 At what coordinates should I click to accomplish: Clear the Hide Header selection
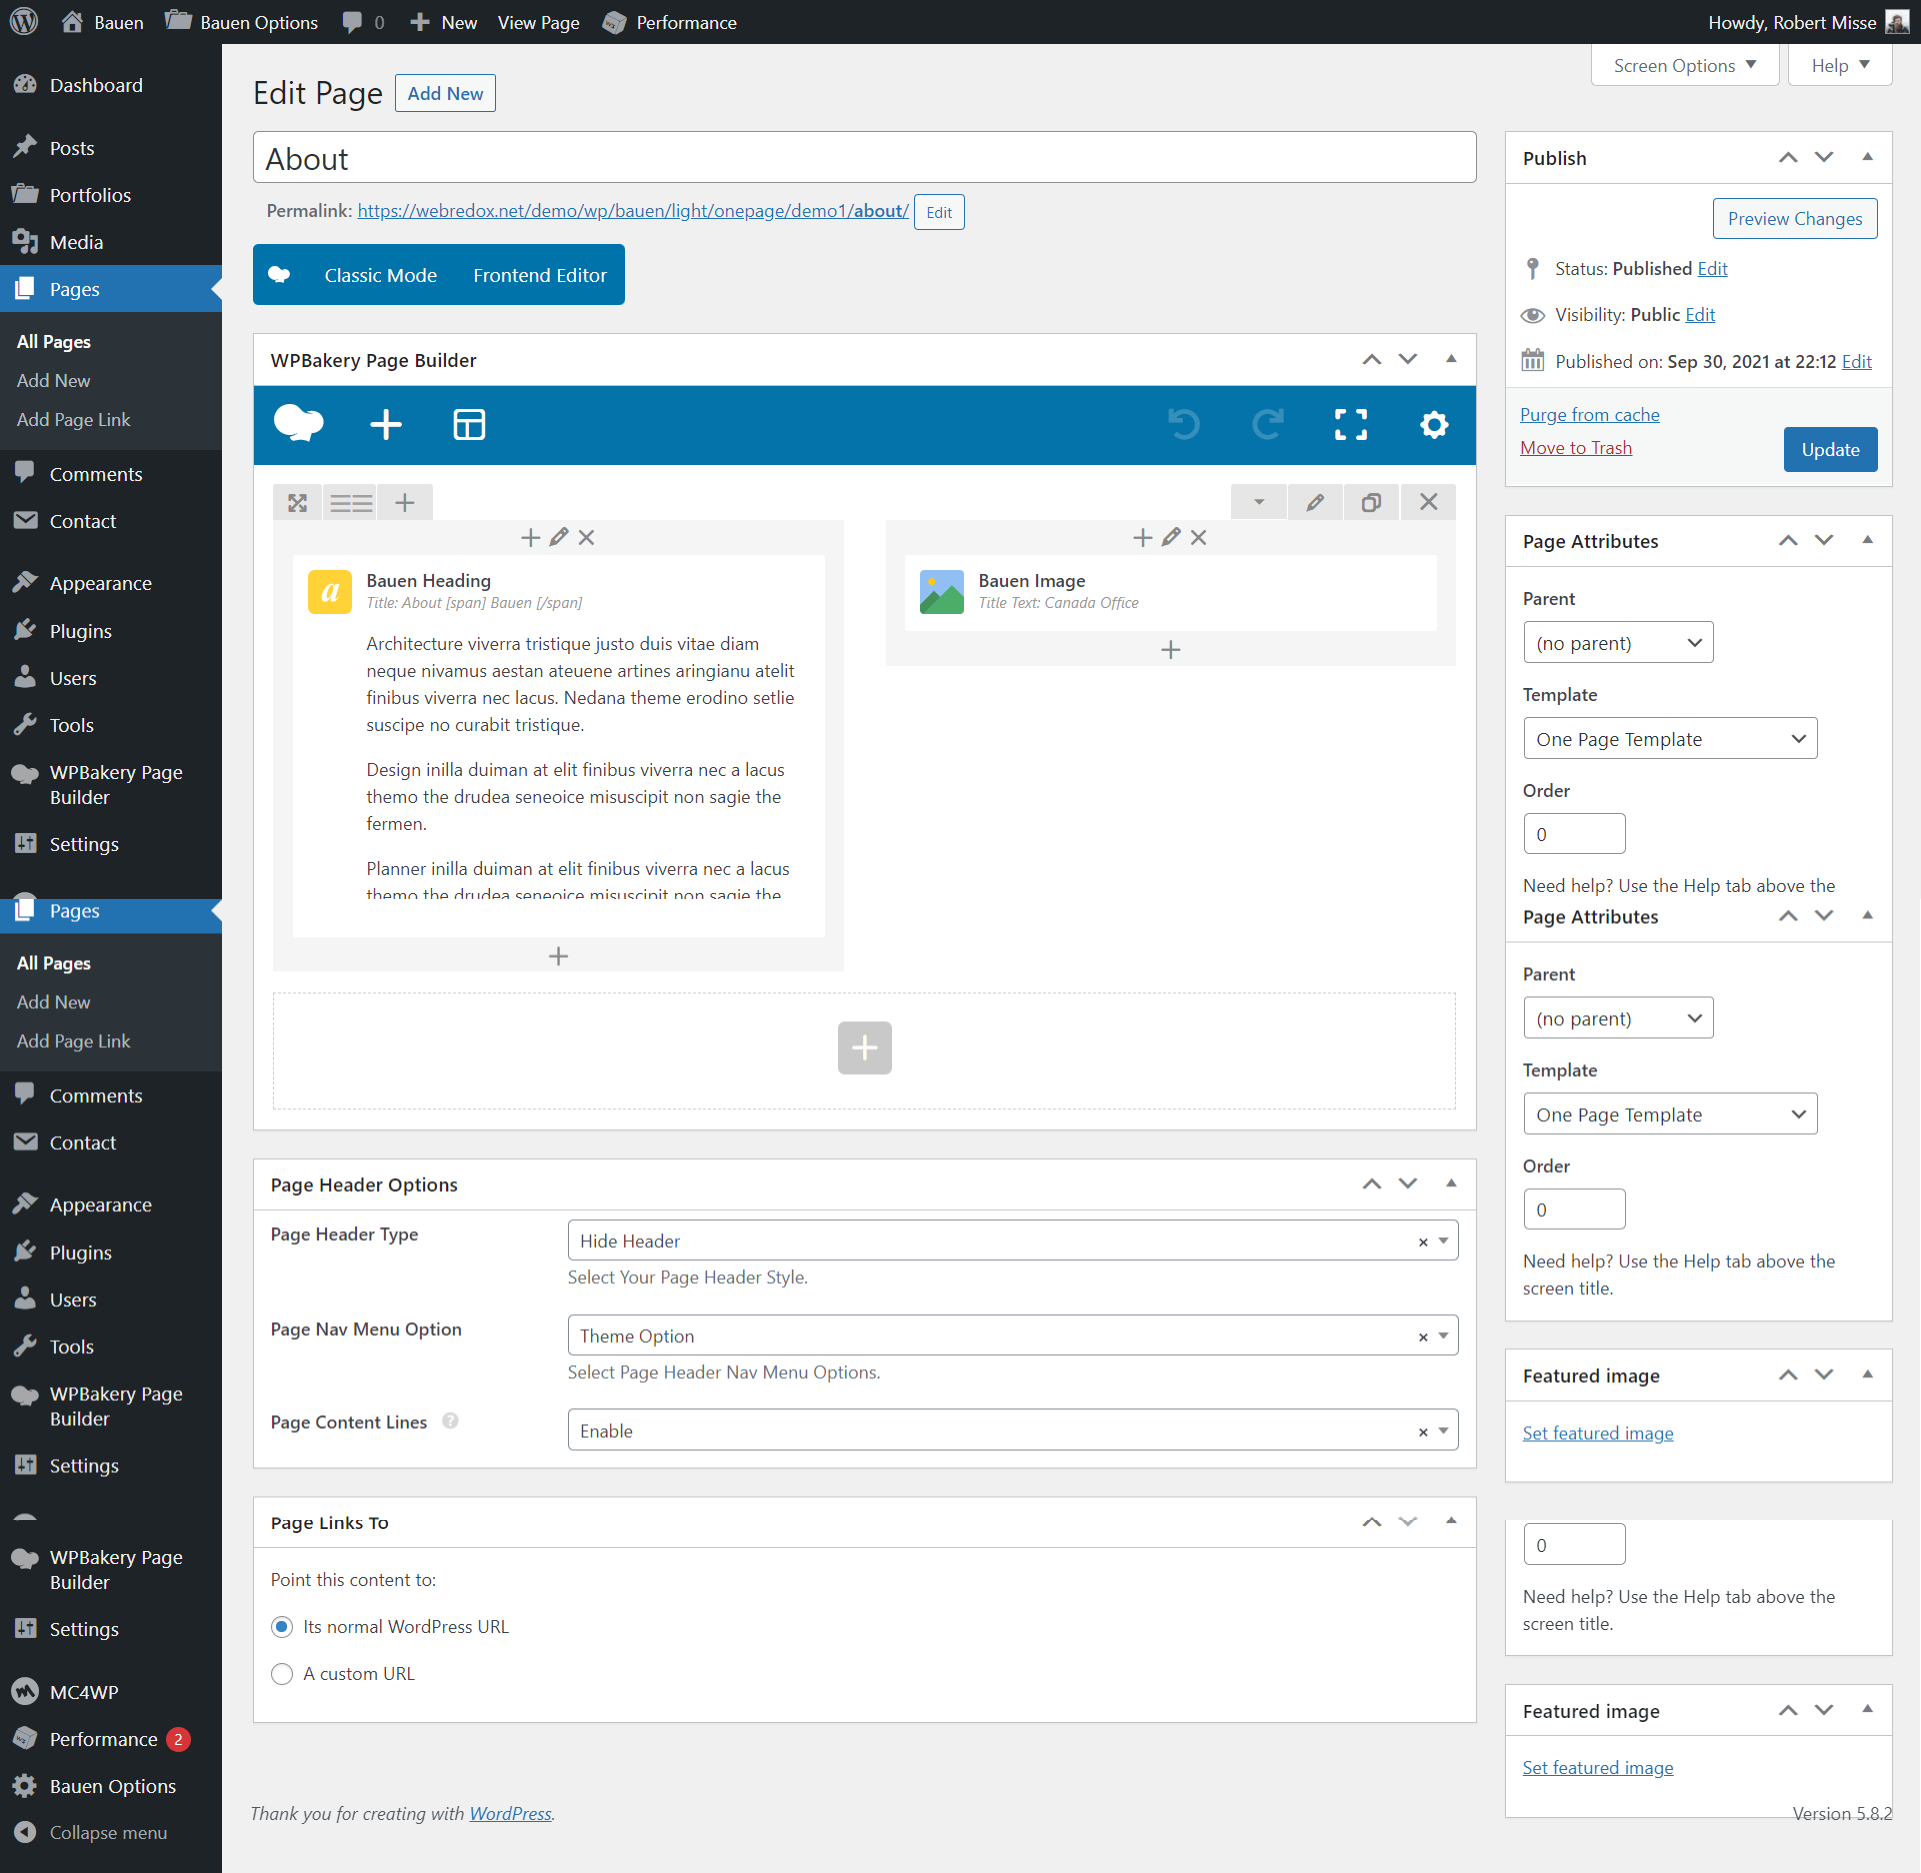1423,1242
